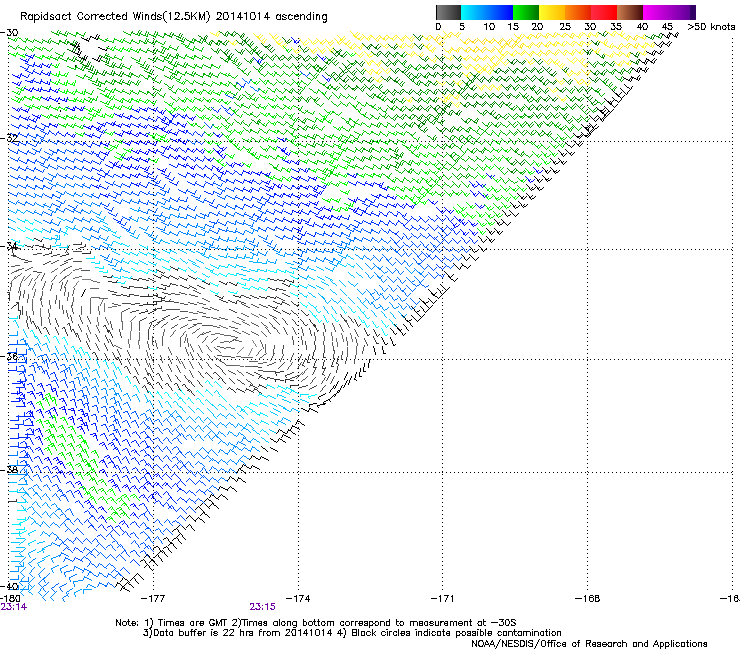The height and width of the screenshot is (650, 740).
Task: Click the latitude label '-30'
Action: click(x=9, y=33)
